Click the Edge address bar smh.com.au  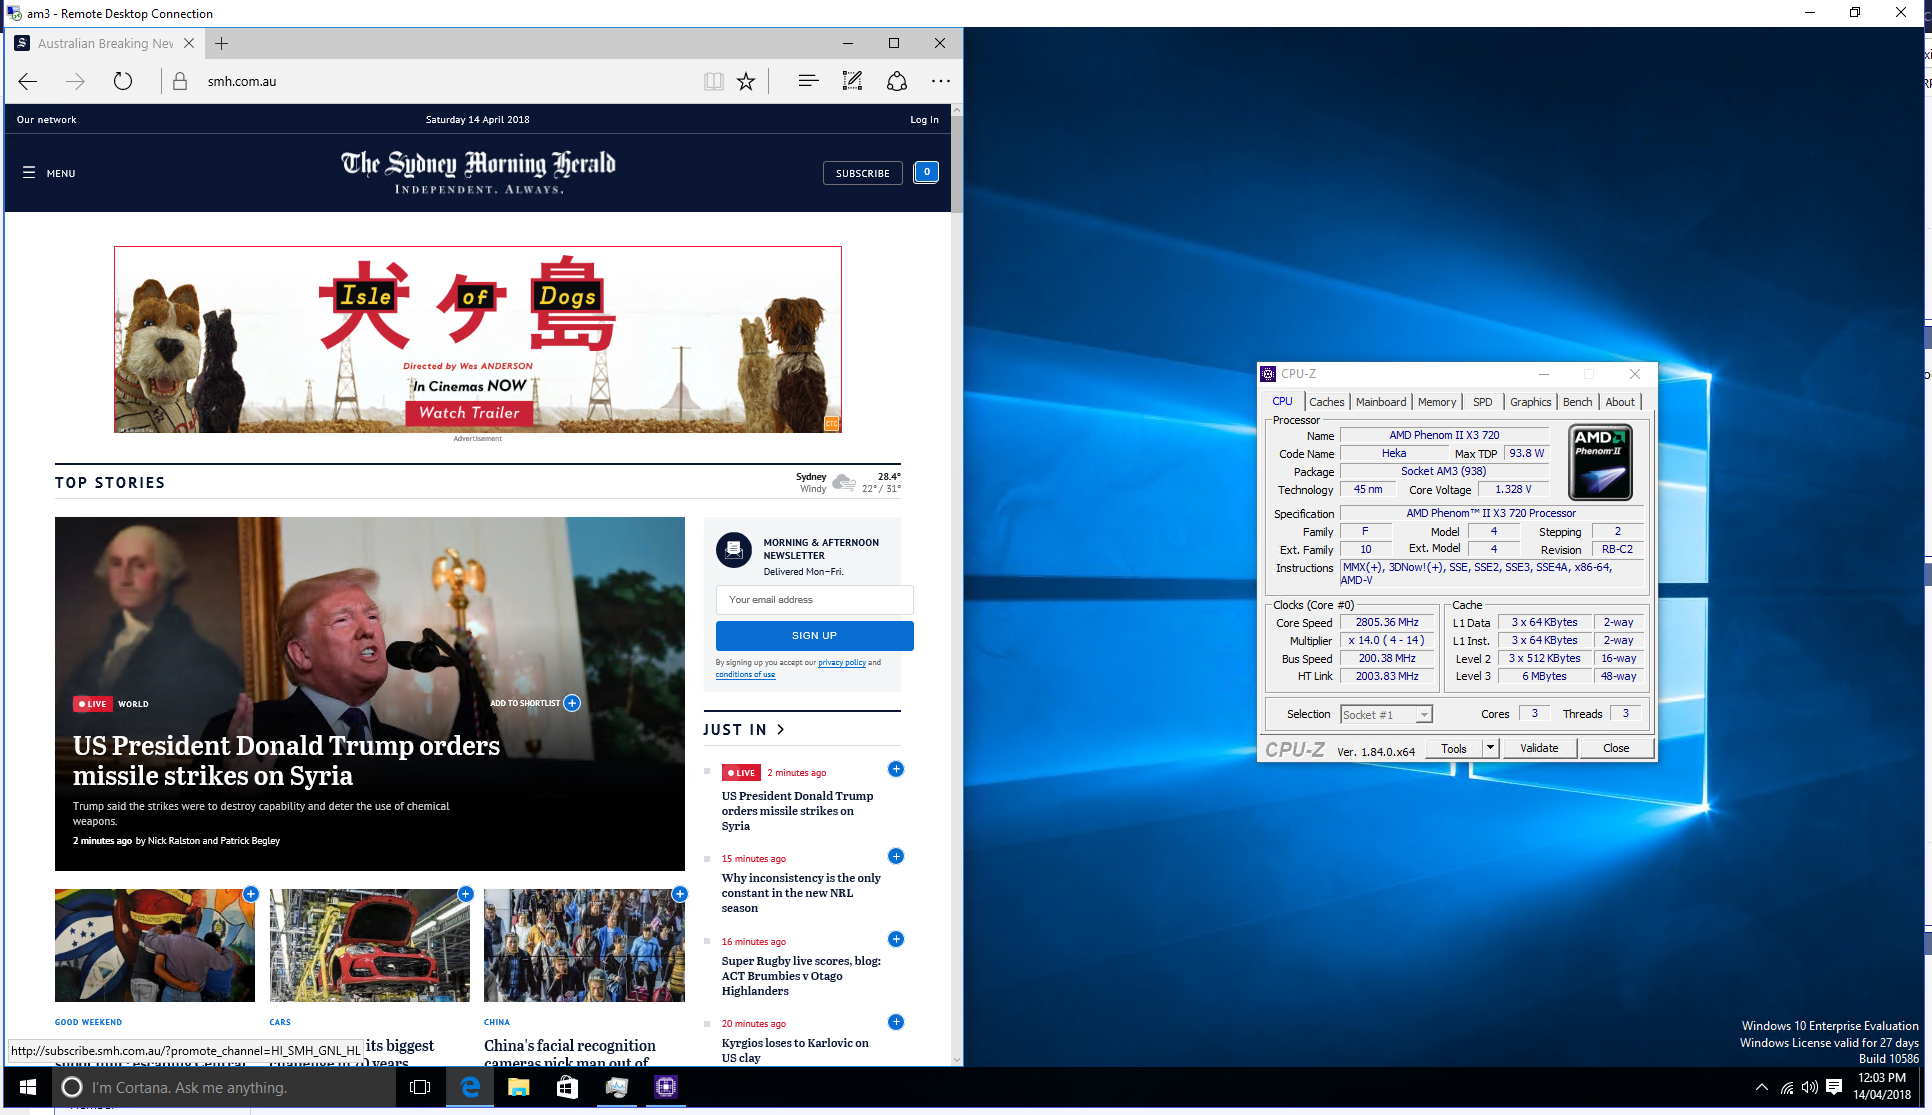[242, 81]
